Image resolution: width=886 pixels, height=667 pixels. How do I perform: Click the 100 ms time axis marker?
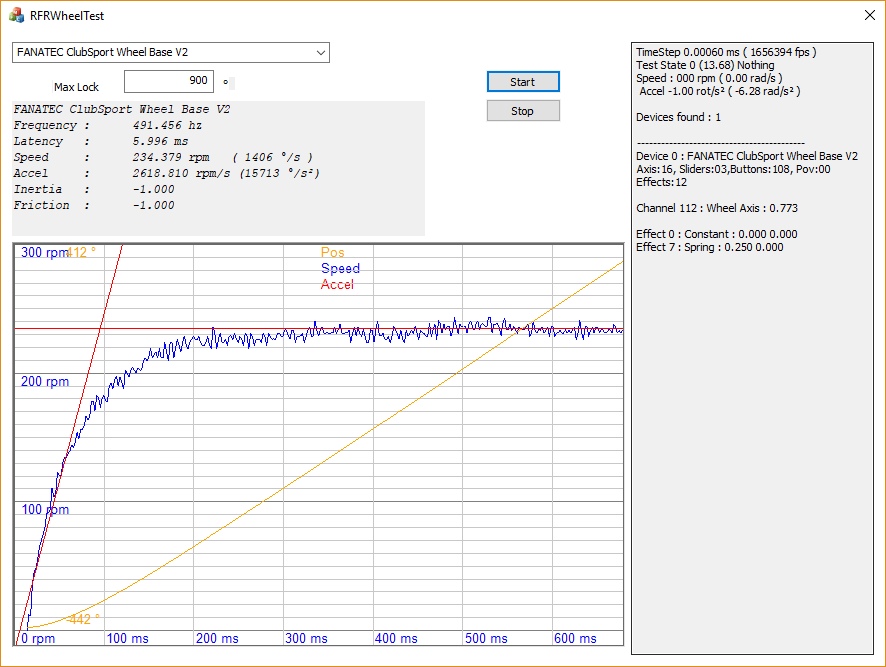128,638
